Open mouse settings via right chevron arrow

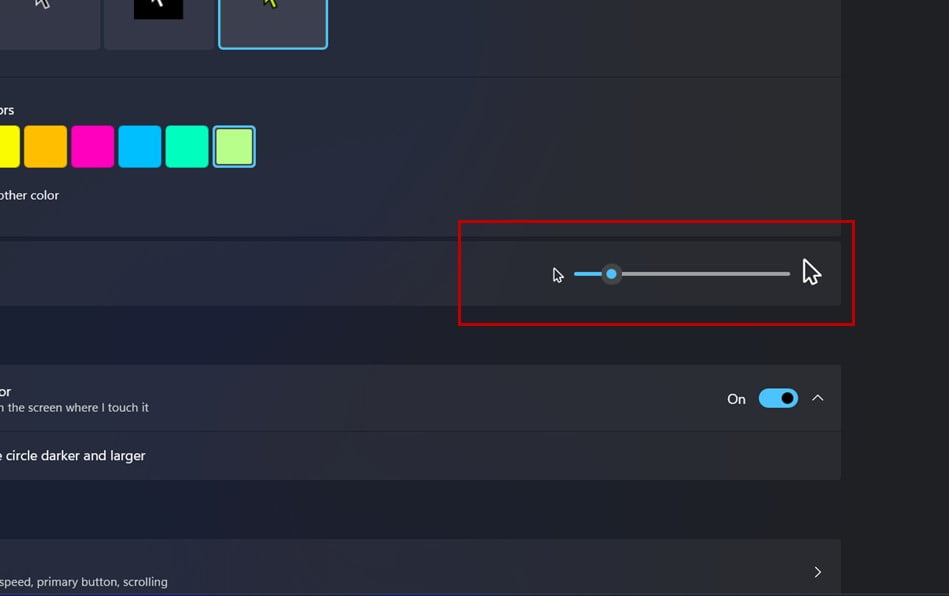[x=818, y=572]
